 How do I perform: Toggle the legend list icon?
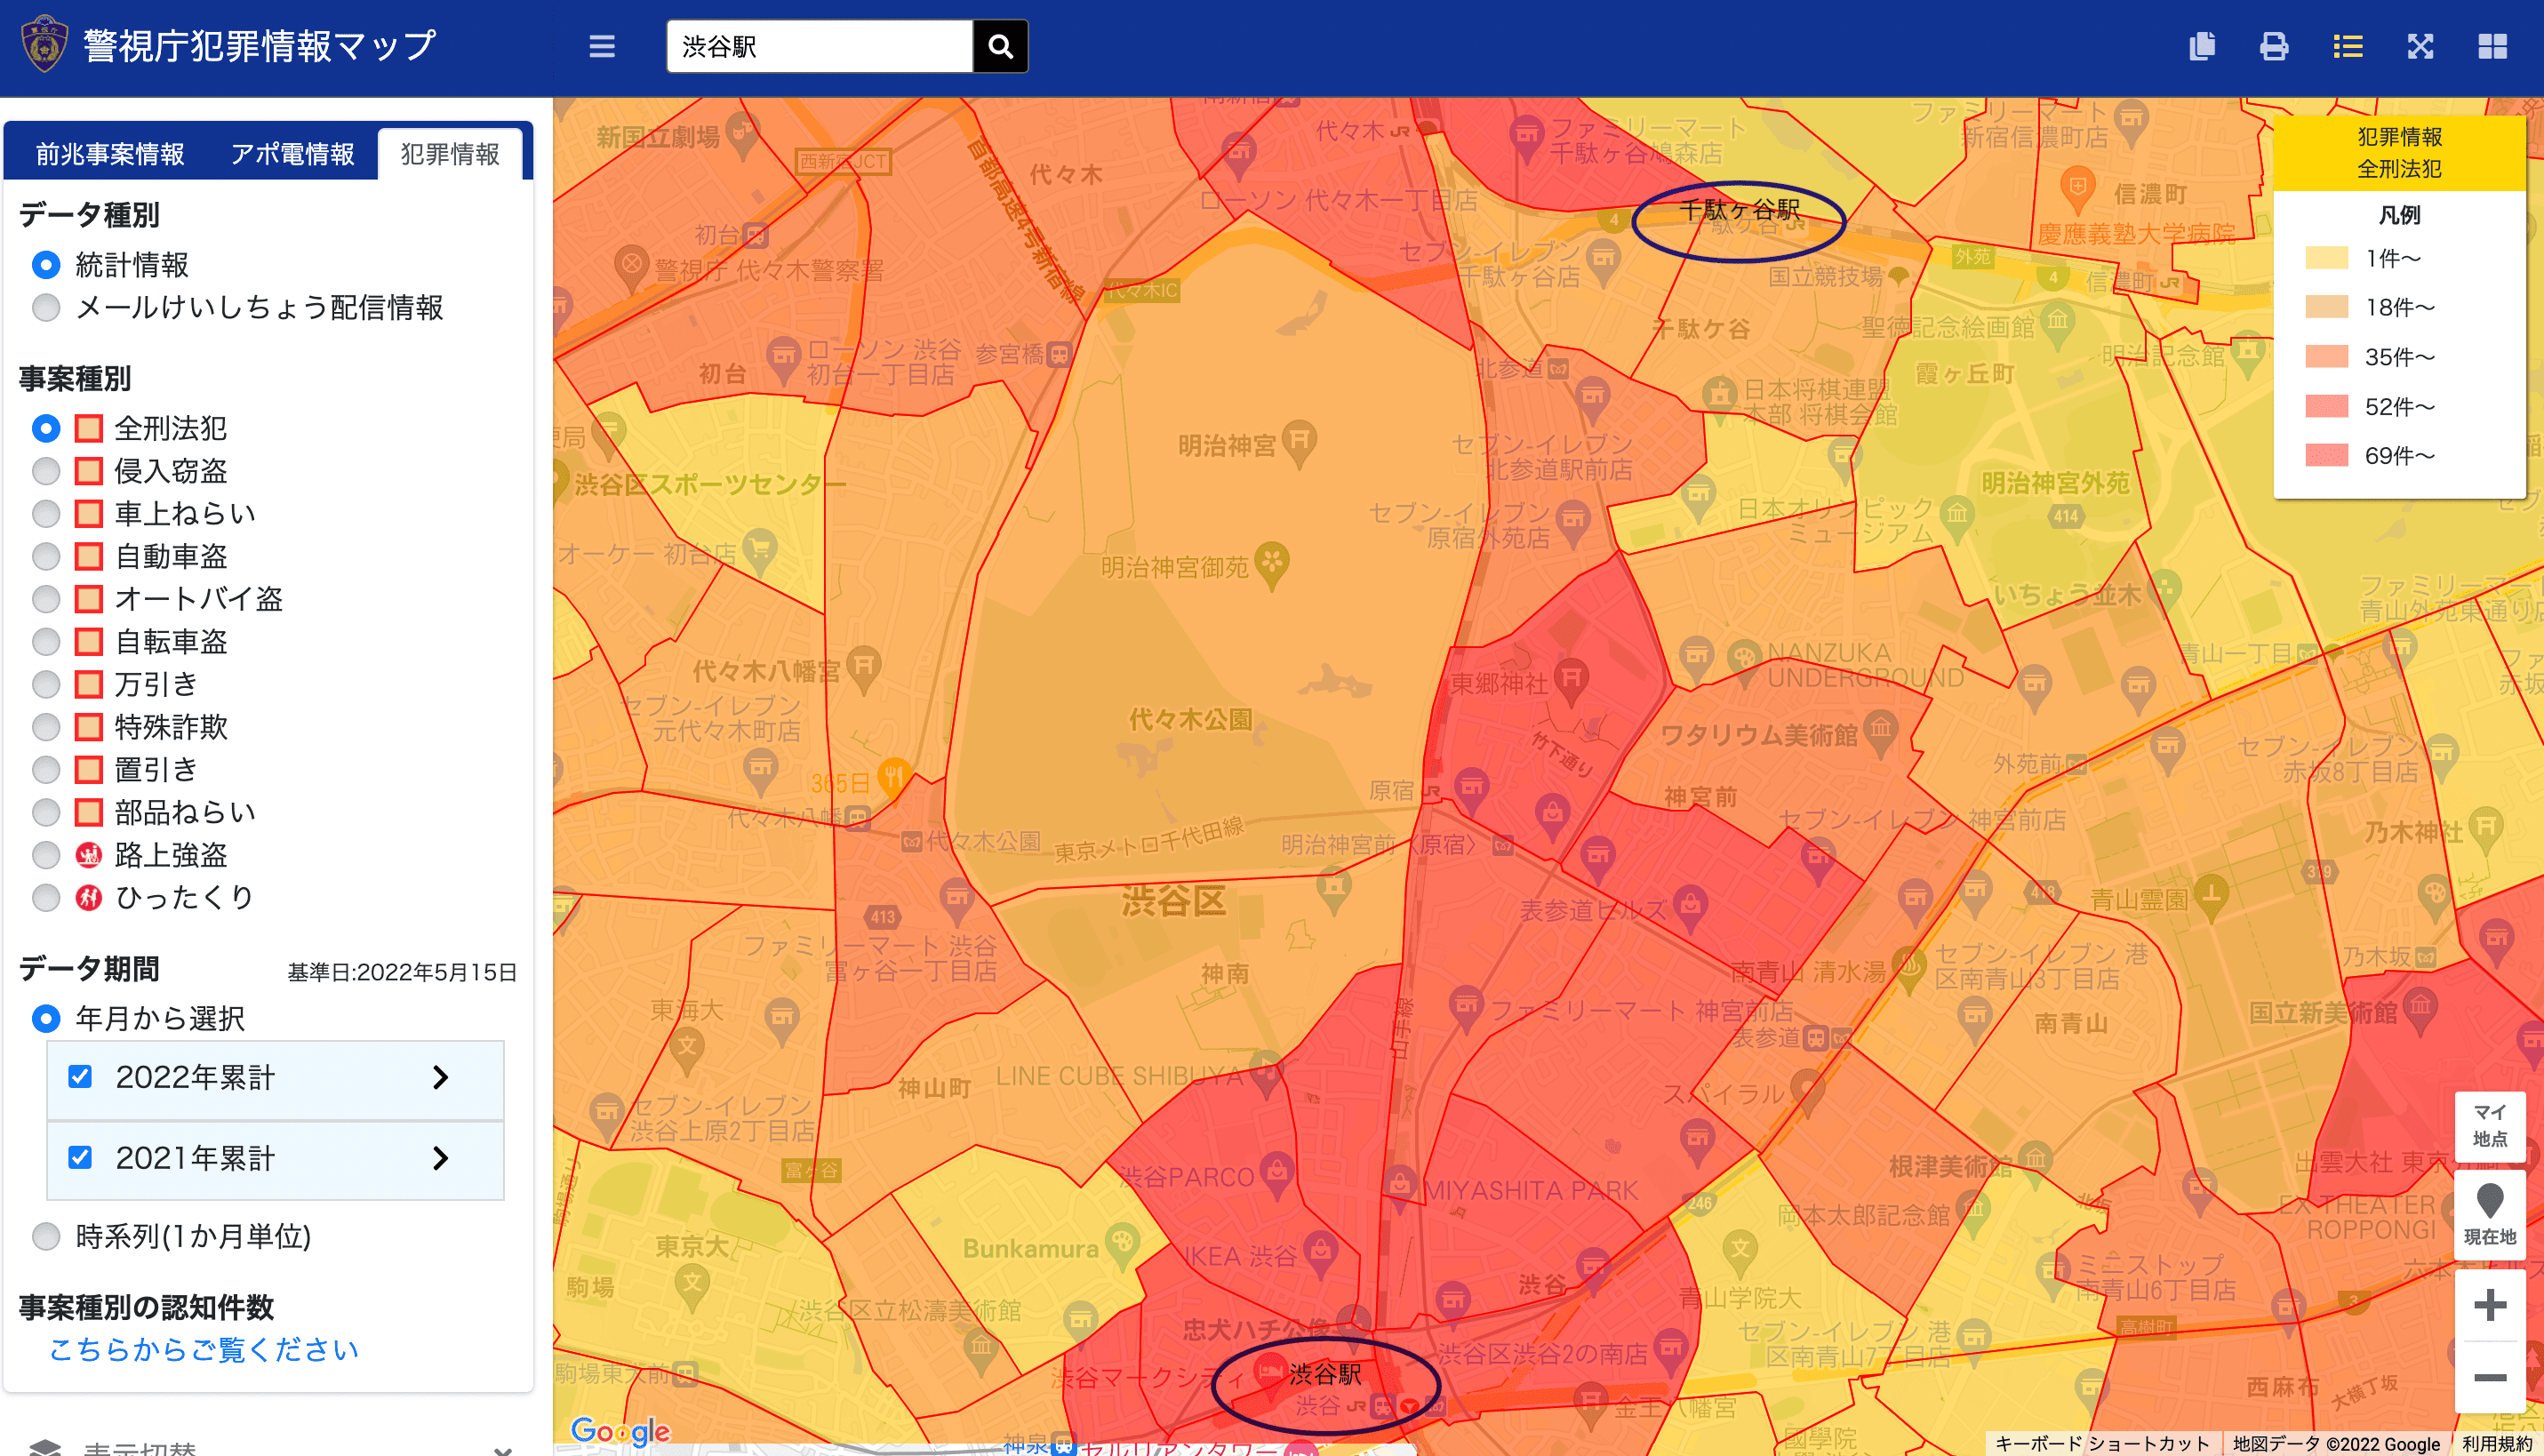[x=2347, y=47]
